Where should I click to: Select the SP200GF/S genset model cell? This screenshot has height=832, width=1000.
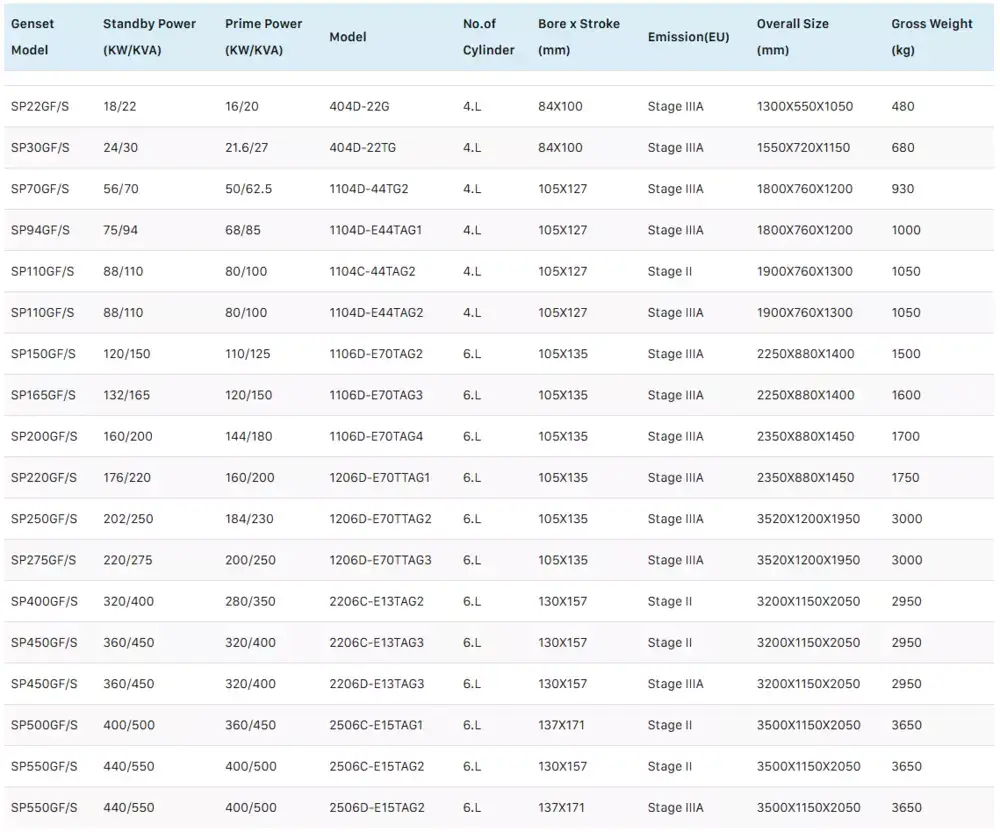44,437
